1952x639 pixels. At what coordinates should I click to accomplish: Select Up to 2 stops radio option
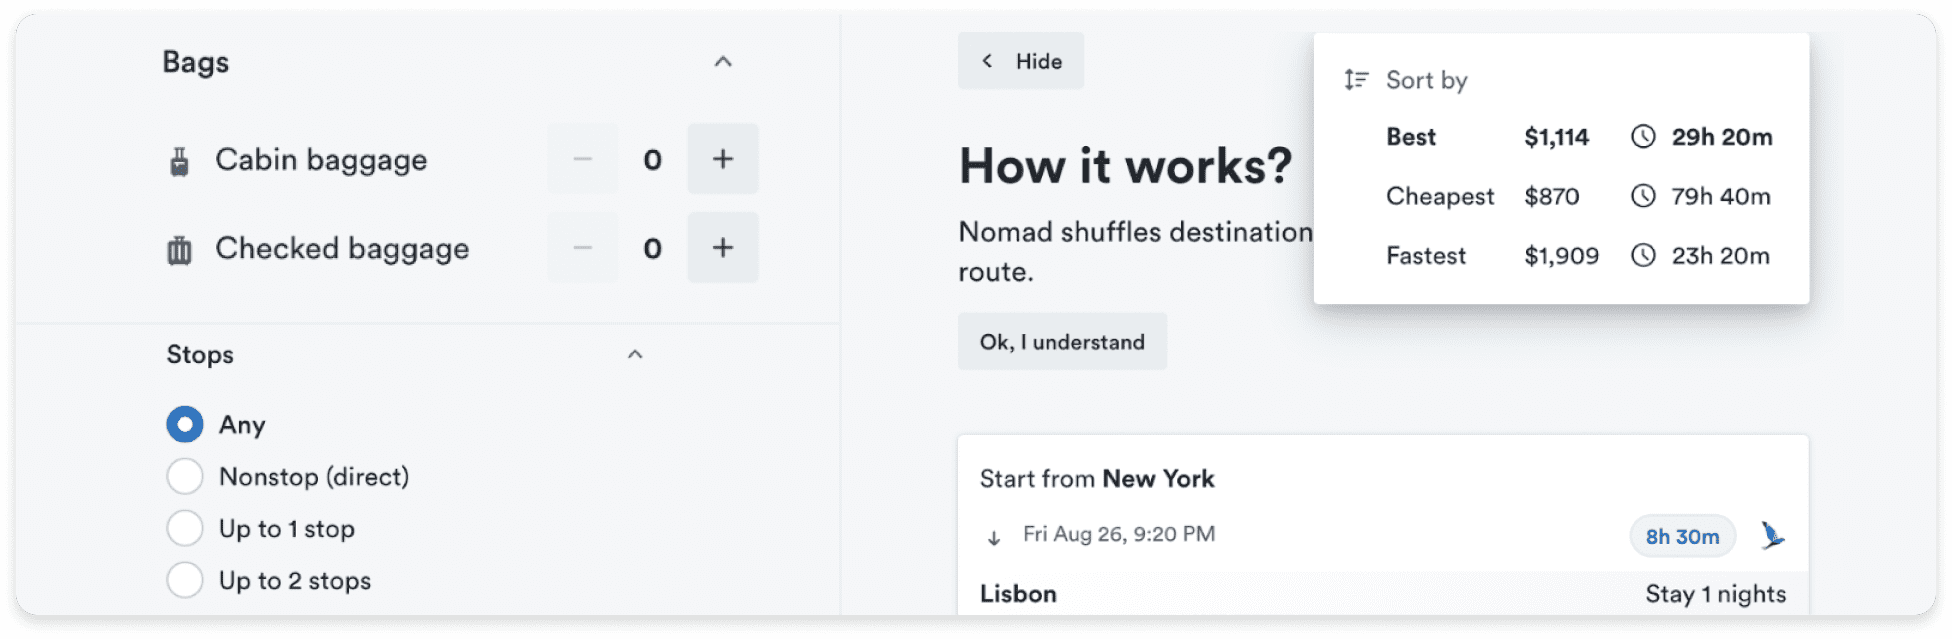tap(185, 580)
